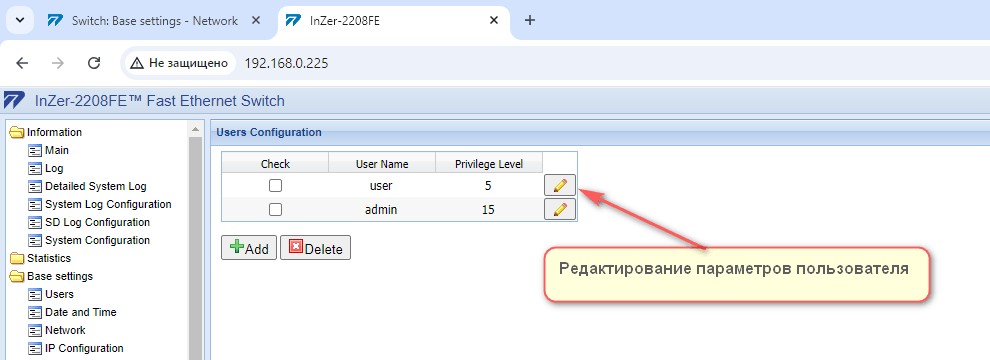
Task: Open a new browser tab
Action: coord(530,20)
